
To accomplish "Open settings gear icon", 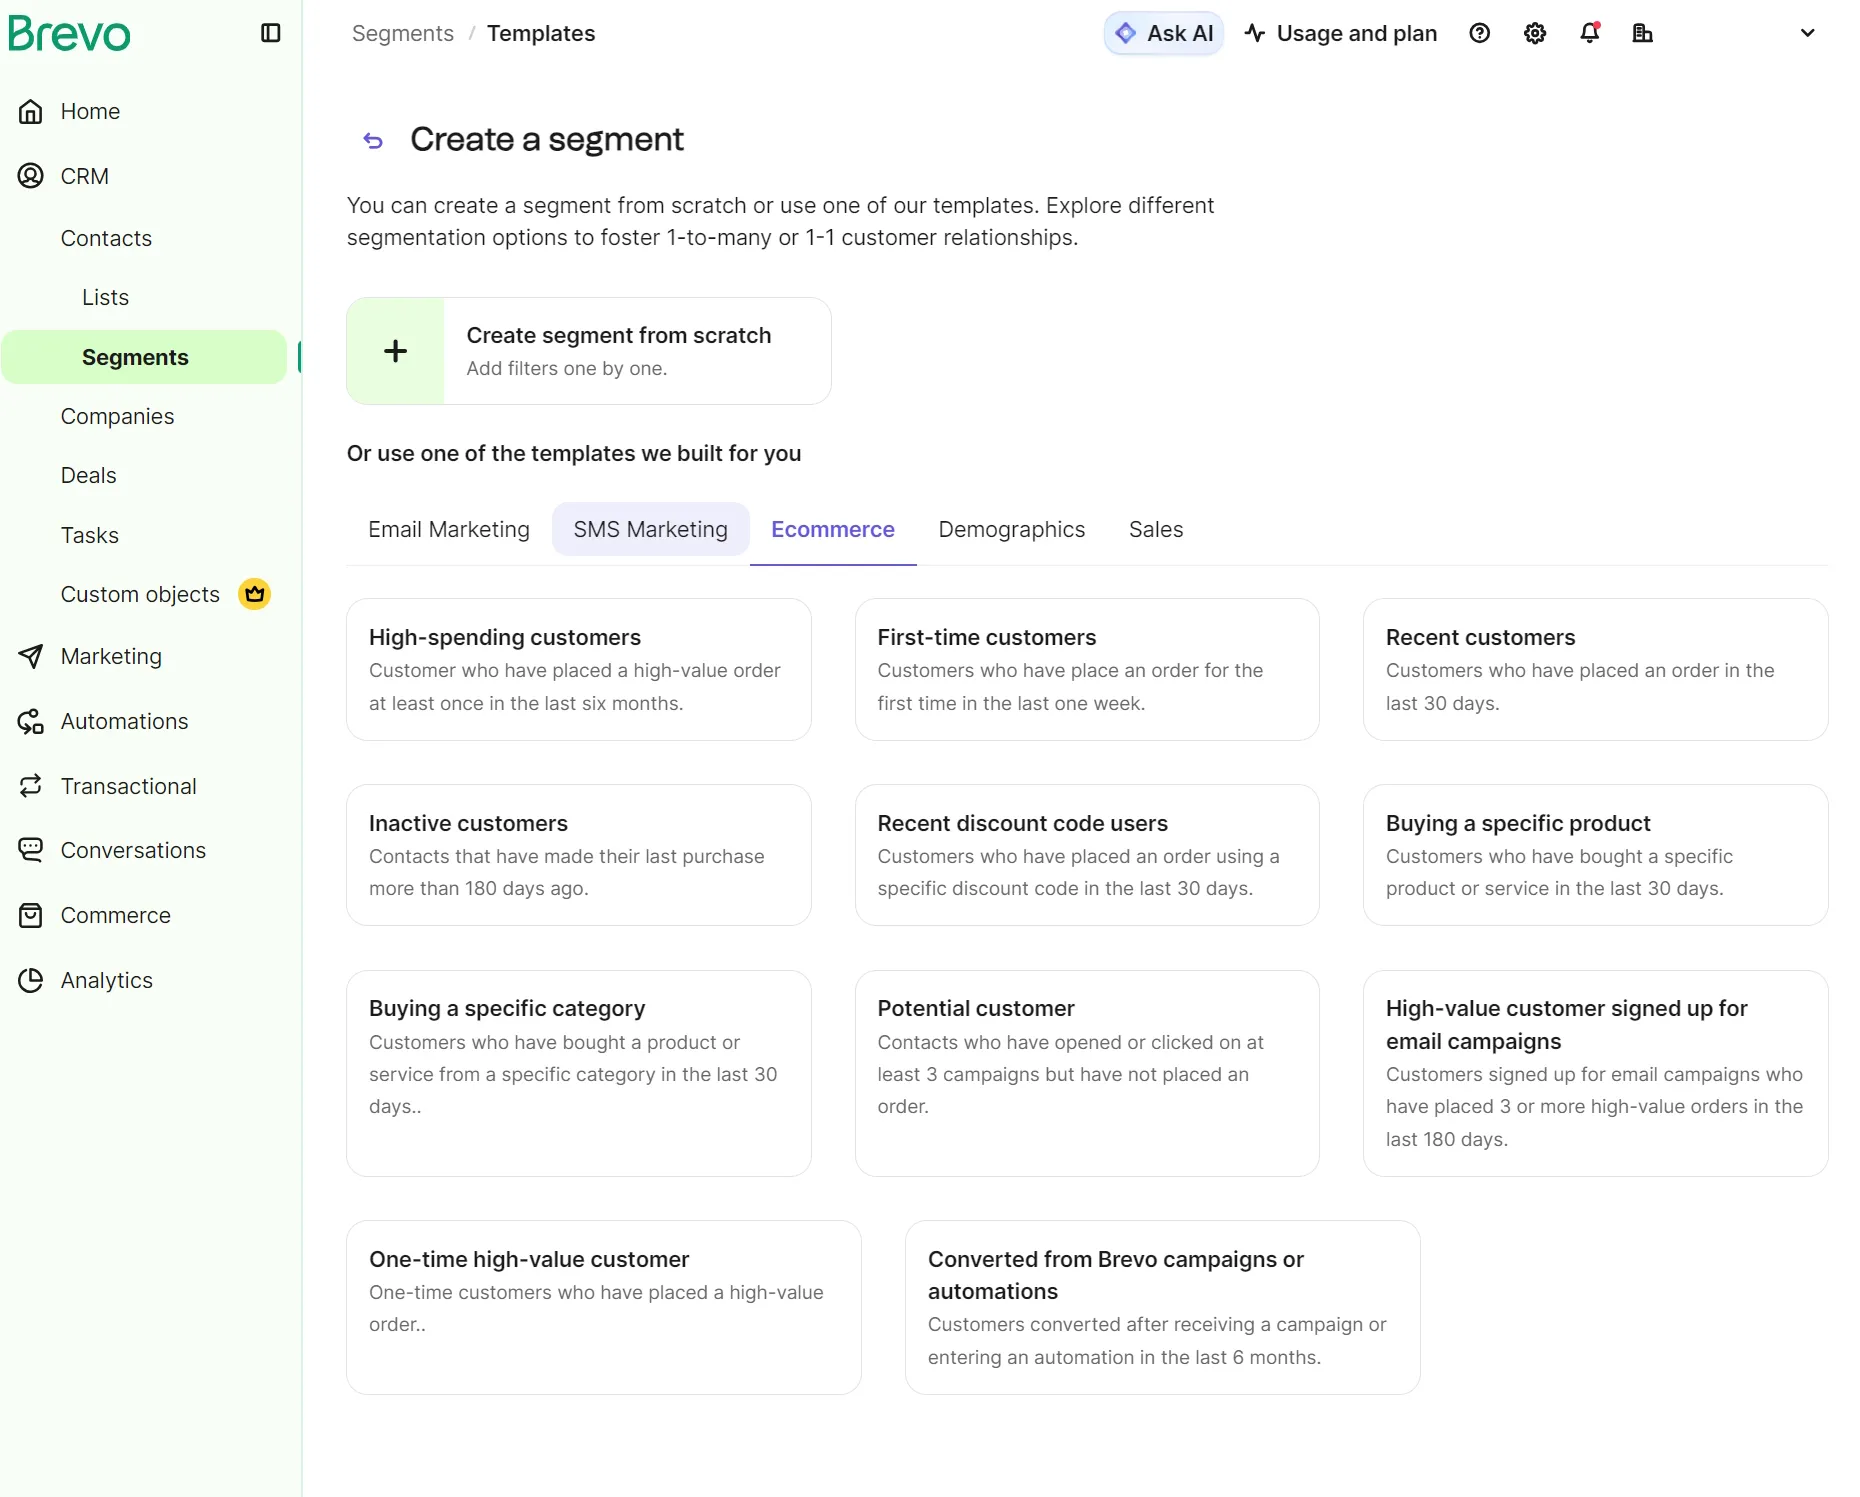I will tap(1535, 33).
